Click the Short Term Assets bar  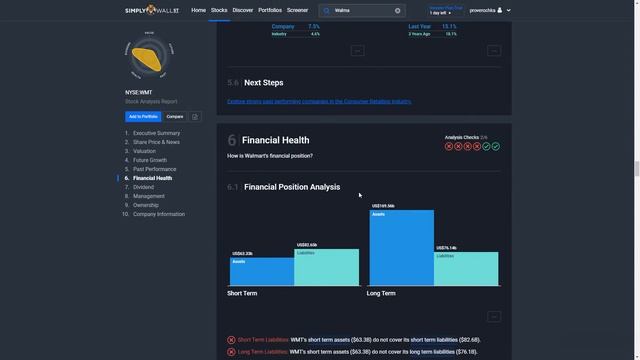262,271
